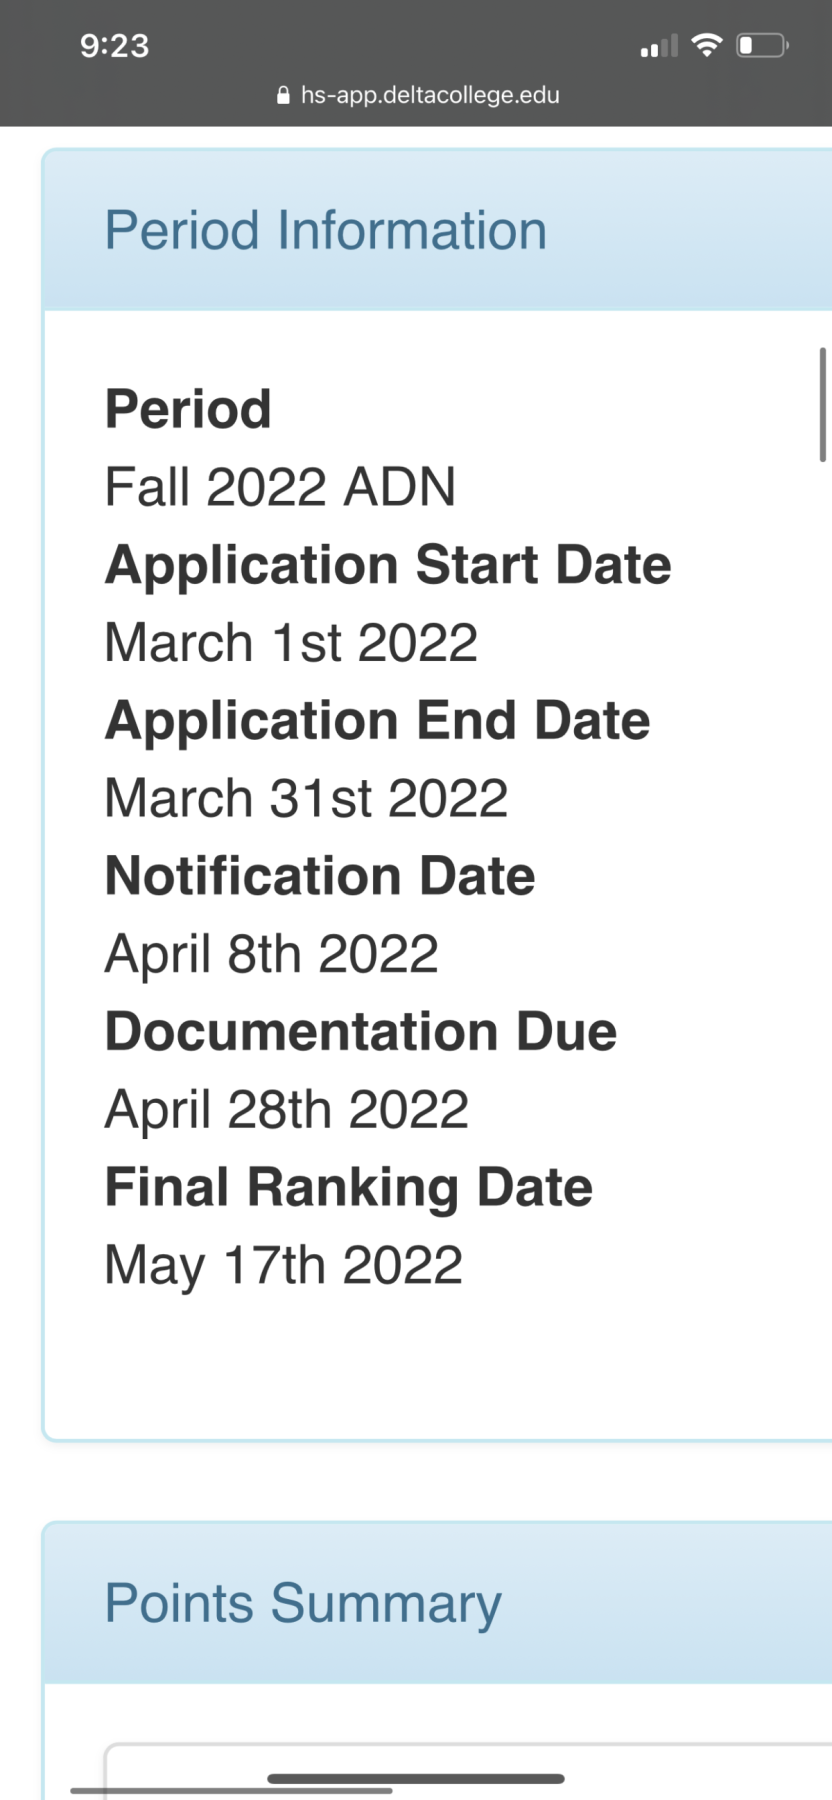Click the Points Summary panel header

click(x=437, y=1603)
